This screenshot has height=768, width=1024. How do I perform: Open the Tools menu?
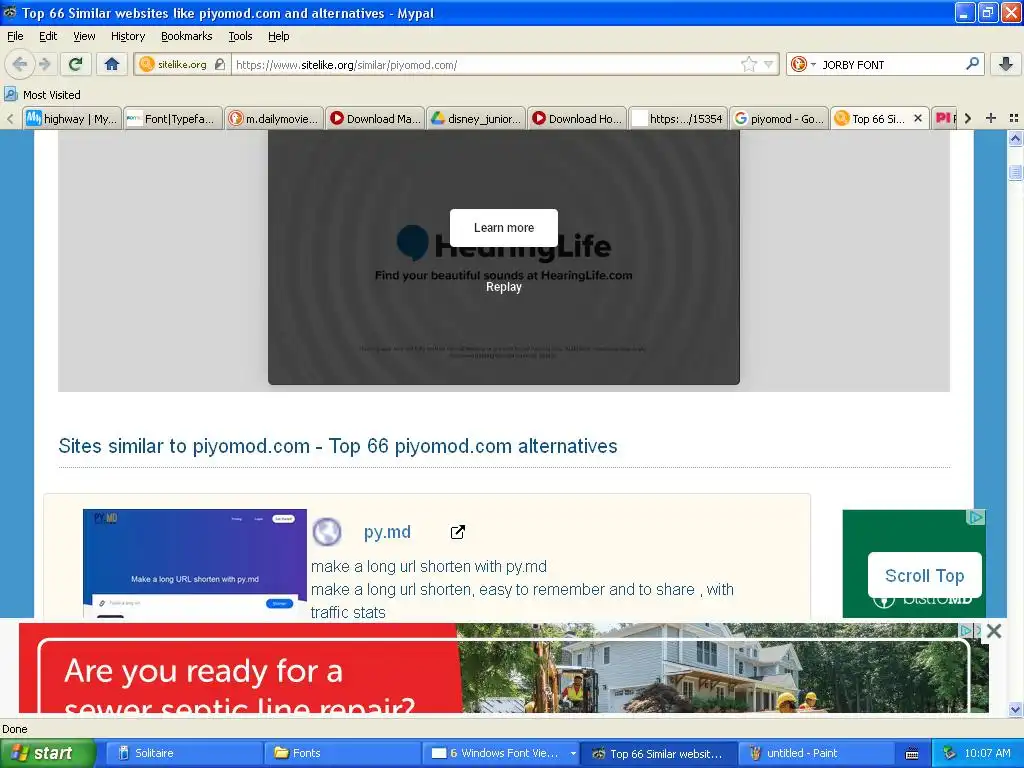tap(240, 36)
